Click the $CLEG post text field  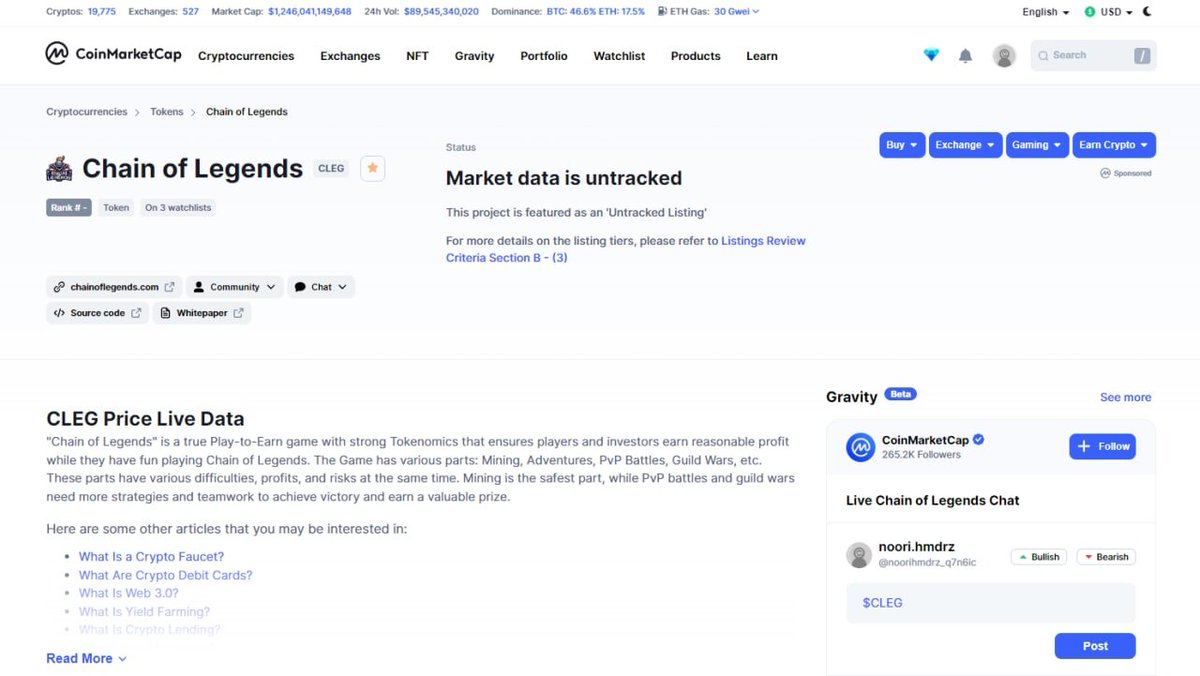point(991,603)
